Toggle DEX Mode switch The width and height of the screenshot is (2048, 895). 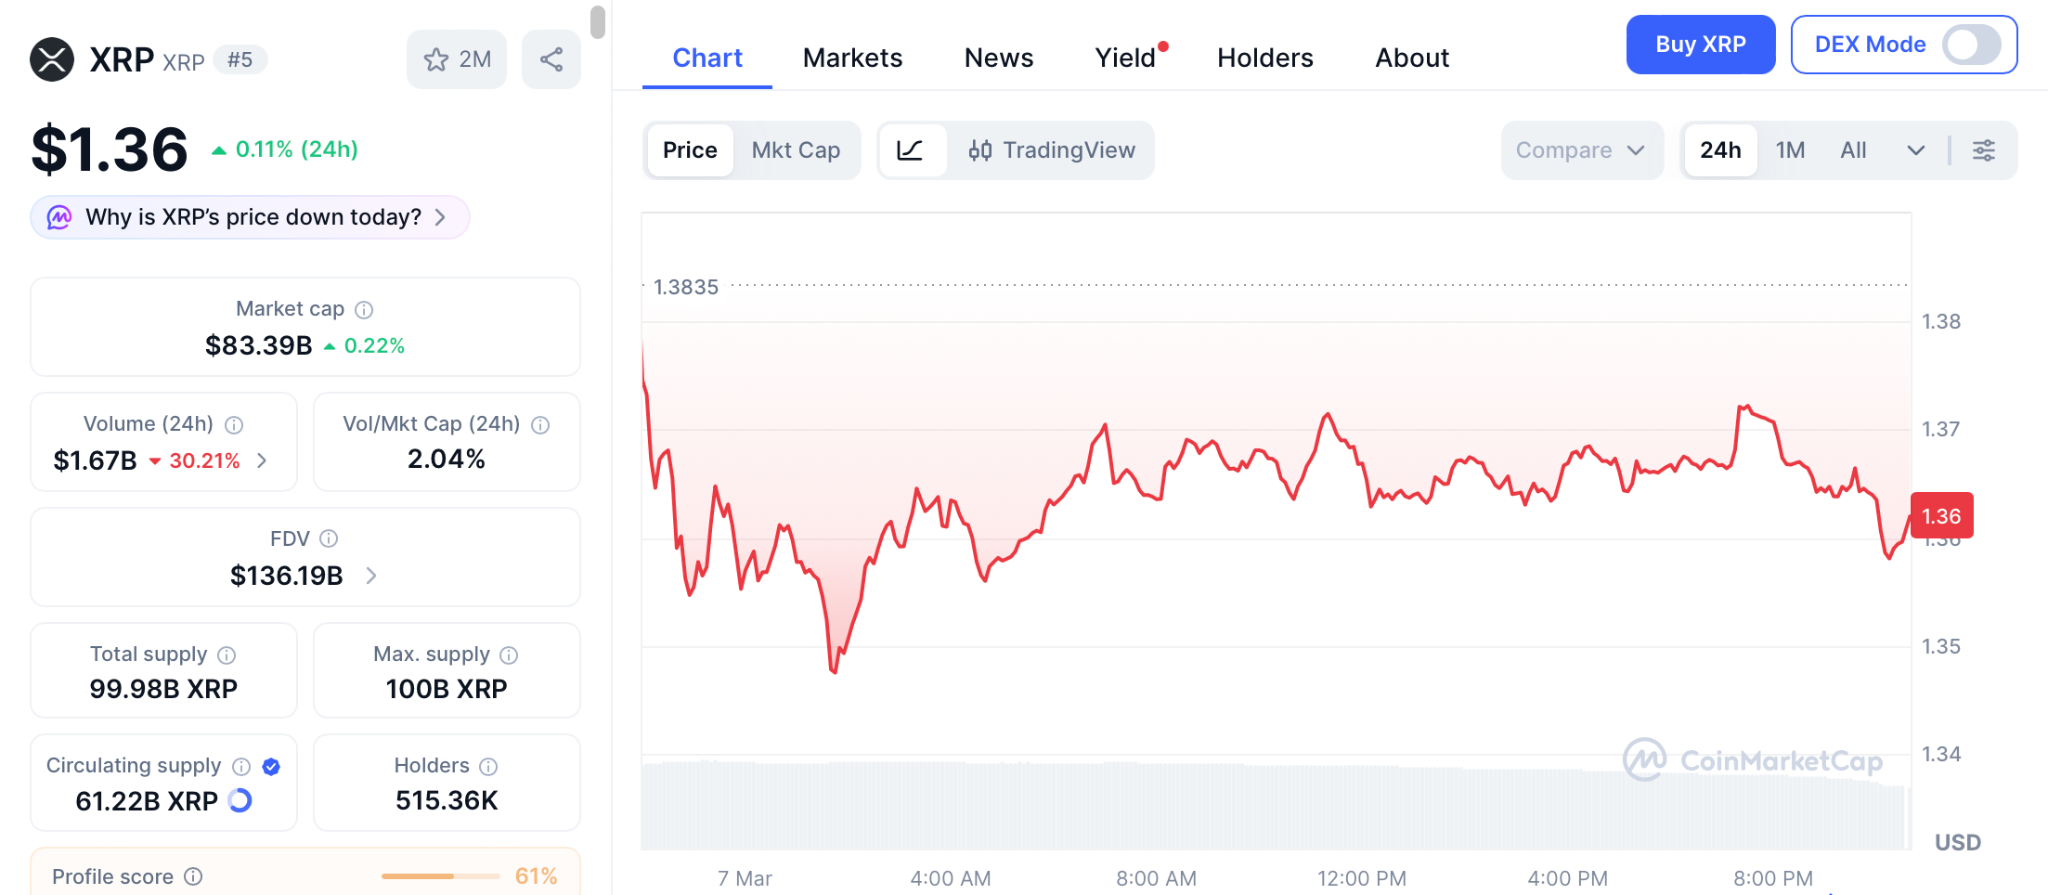coord(1970,44)
